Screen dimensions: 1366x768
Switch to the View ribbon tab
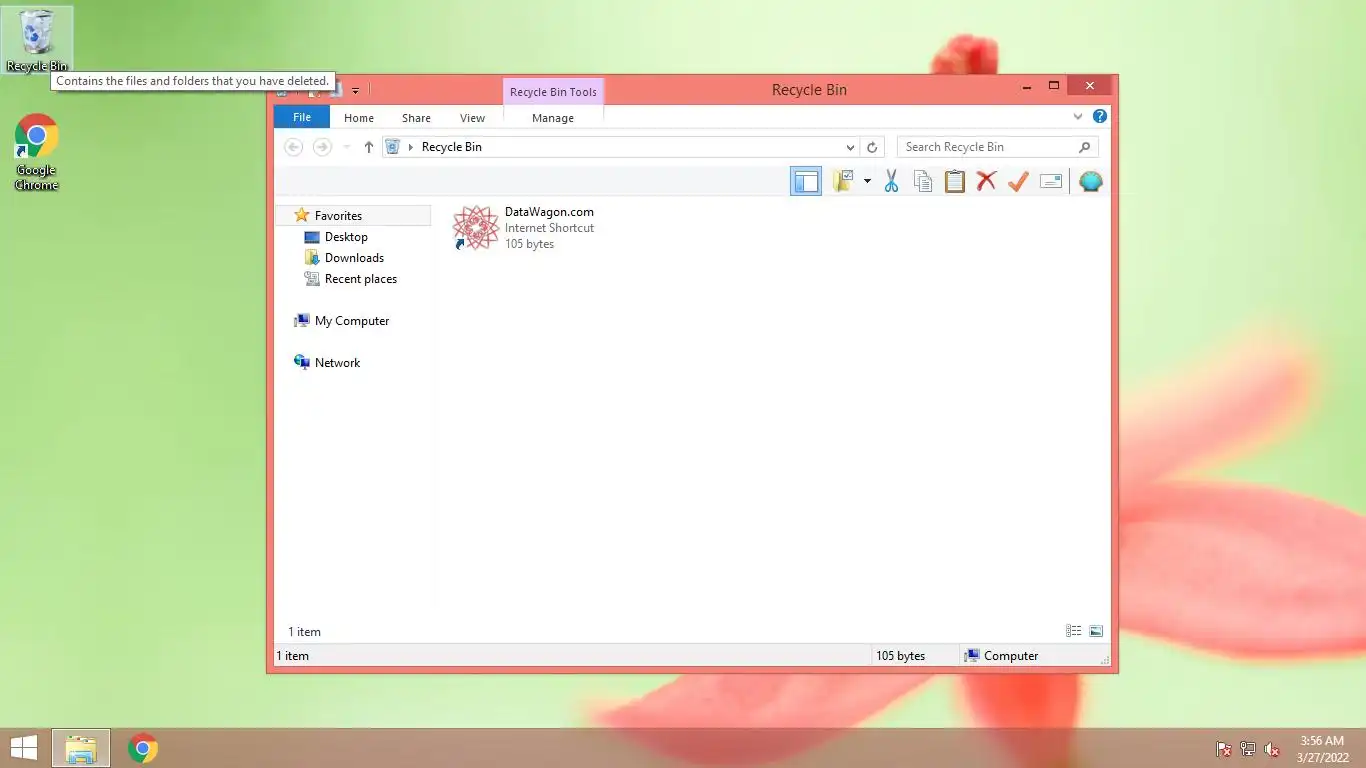pyautogui.click(x=472, y=118)
